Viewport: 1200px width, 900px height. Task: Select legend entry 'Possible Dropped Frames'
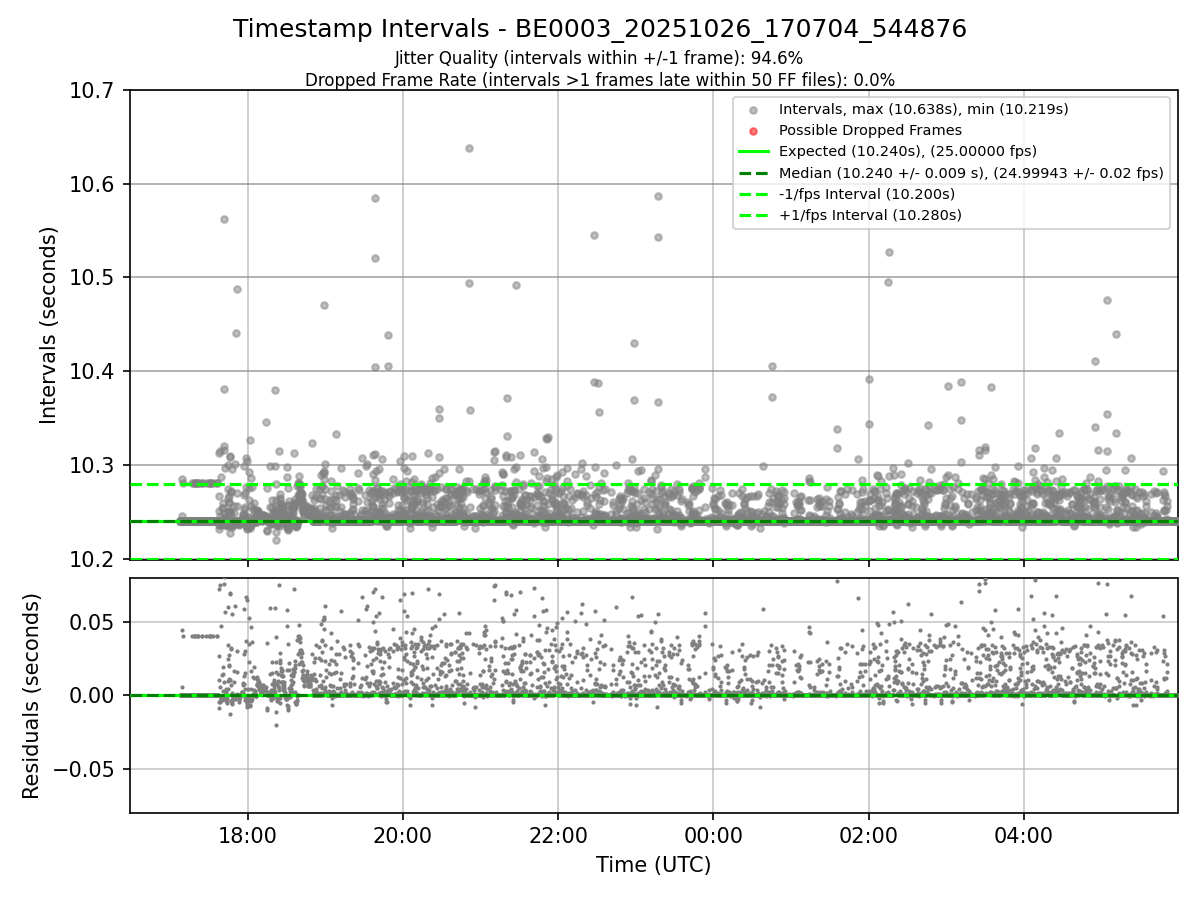(870, 130)
